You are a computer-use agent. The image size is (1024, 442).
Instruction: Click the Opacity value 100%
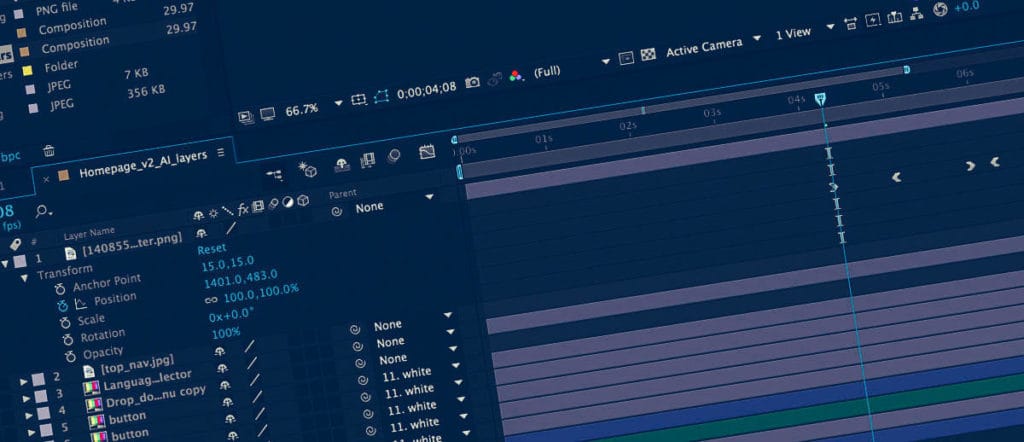225,333
